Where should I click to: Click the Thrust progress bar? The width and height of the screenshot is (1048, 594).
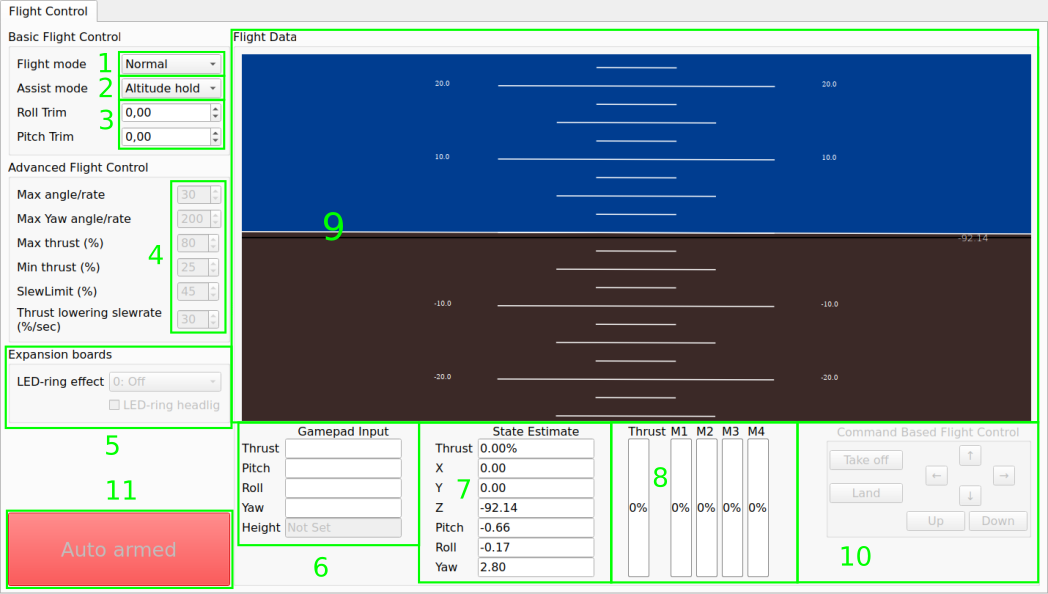coord(638,508)
